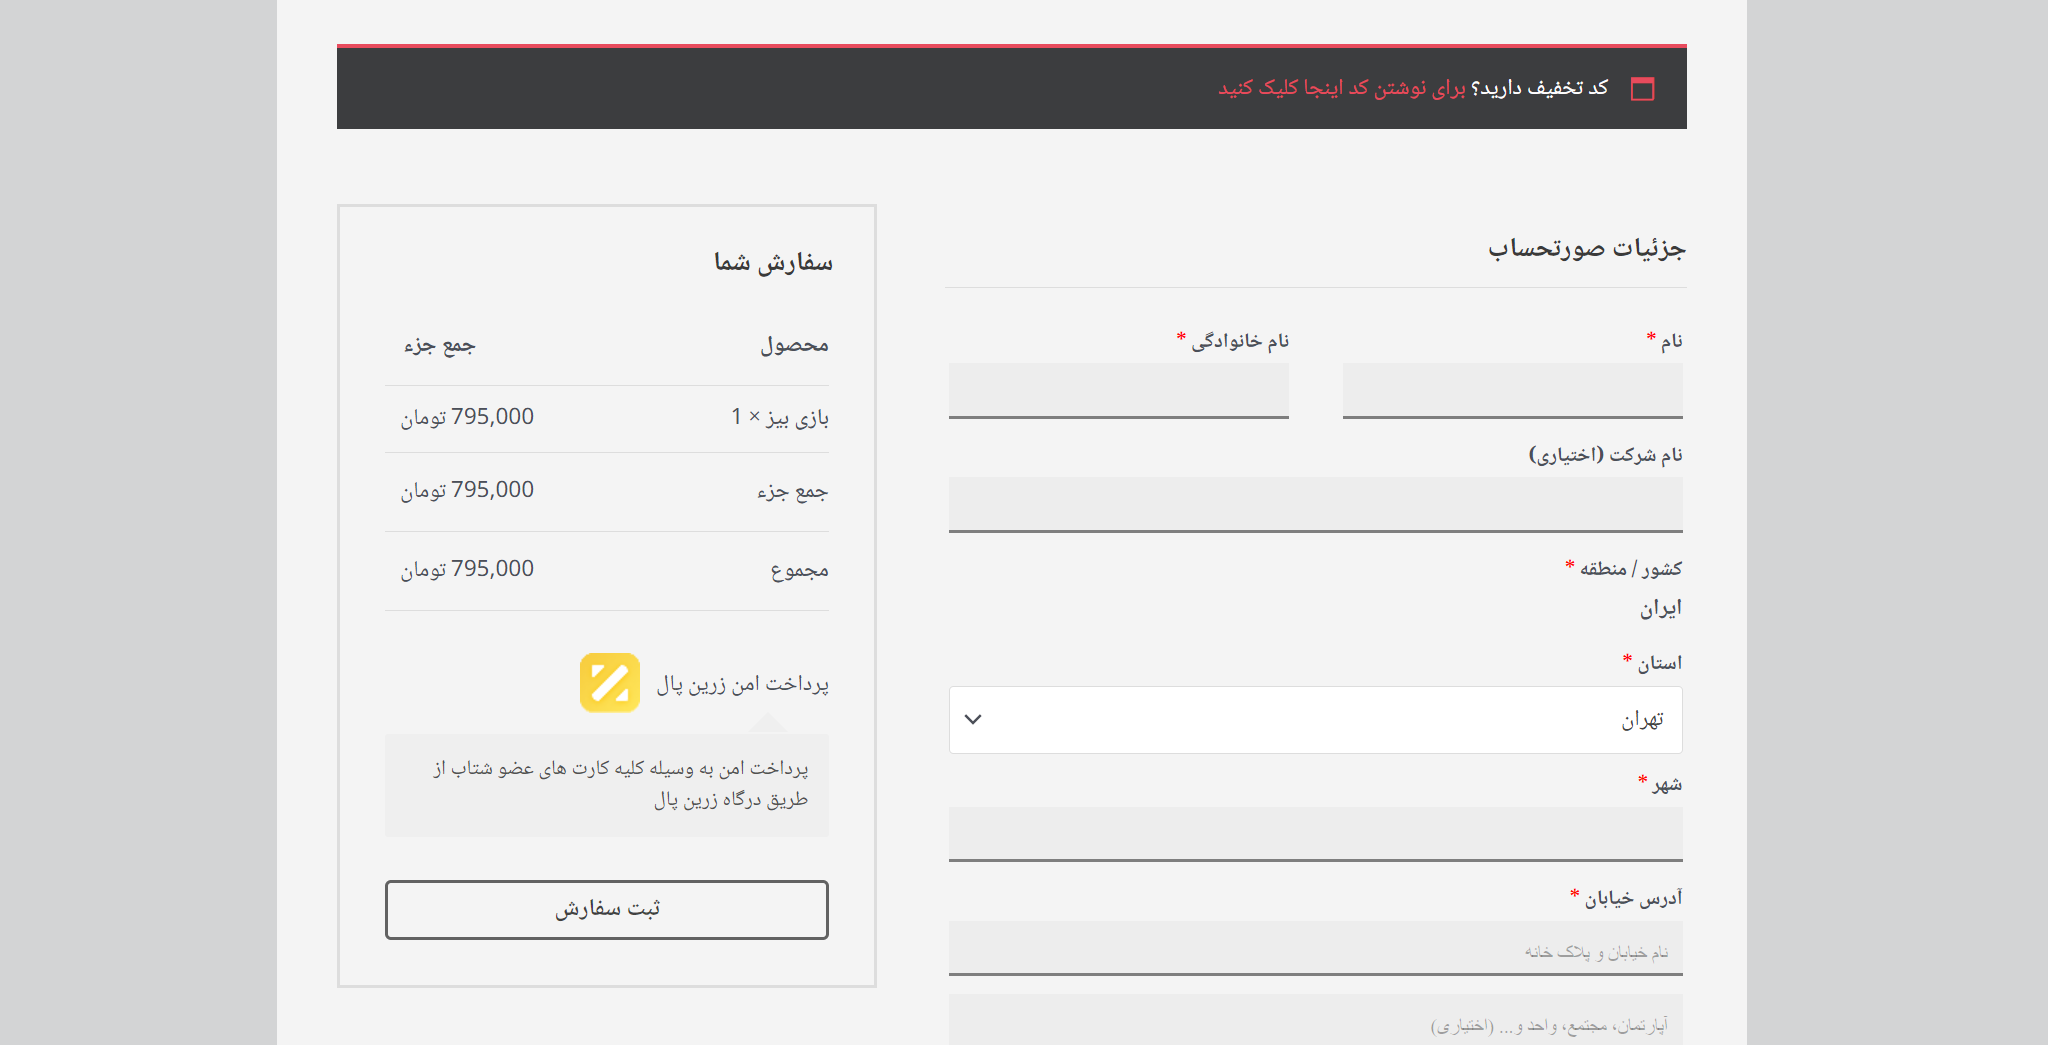Click the 'نام خانوادگی' field label
This screenshot has width=2048, height=1045.
click(1239, 342)
